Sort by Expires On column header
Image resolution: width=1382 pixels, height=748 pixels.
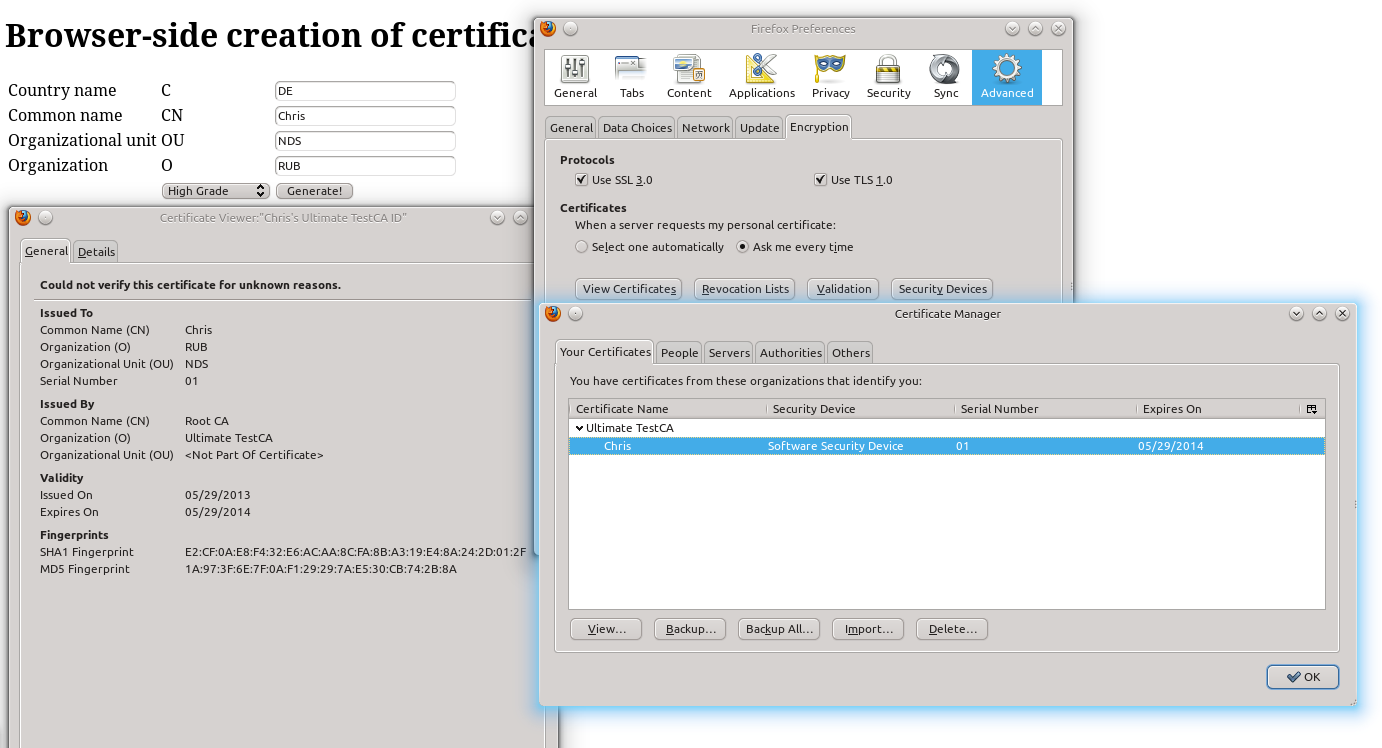coord(1220,409)
